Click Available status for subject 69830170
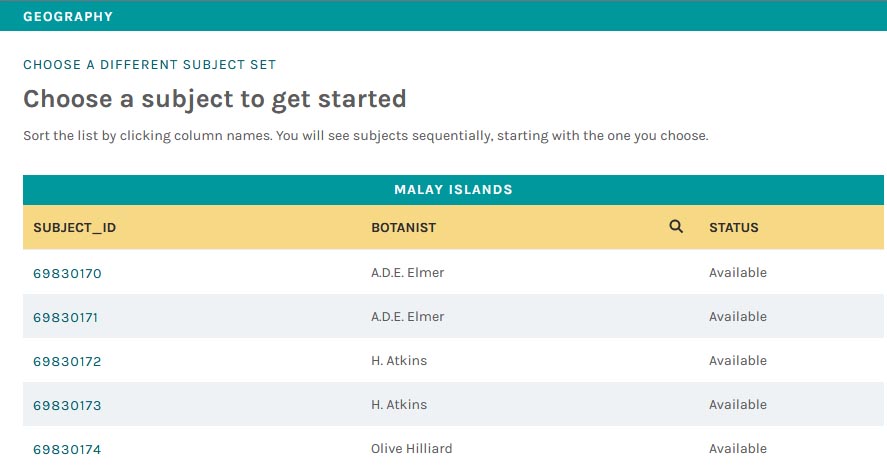 click(738, 273)
